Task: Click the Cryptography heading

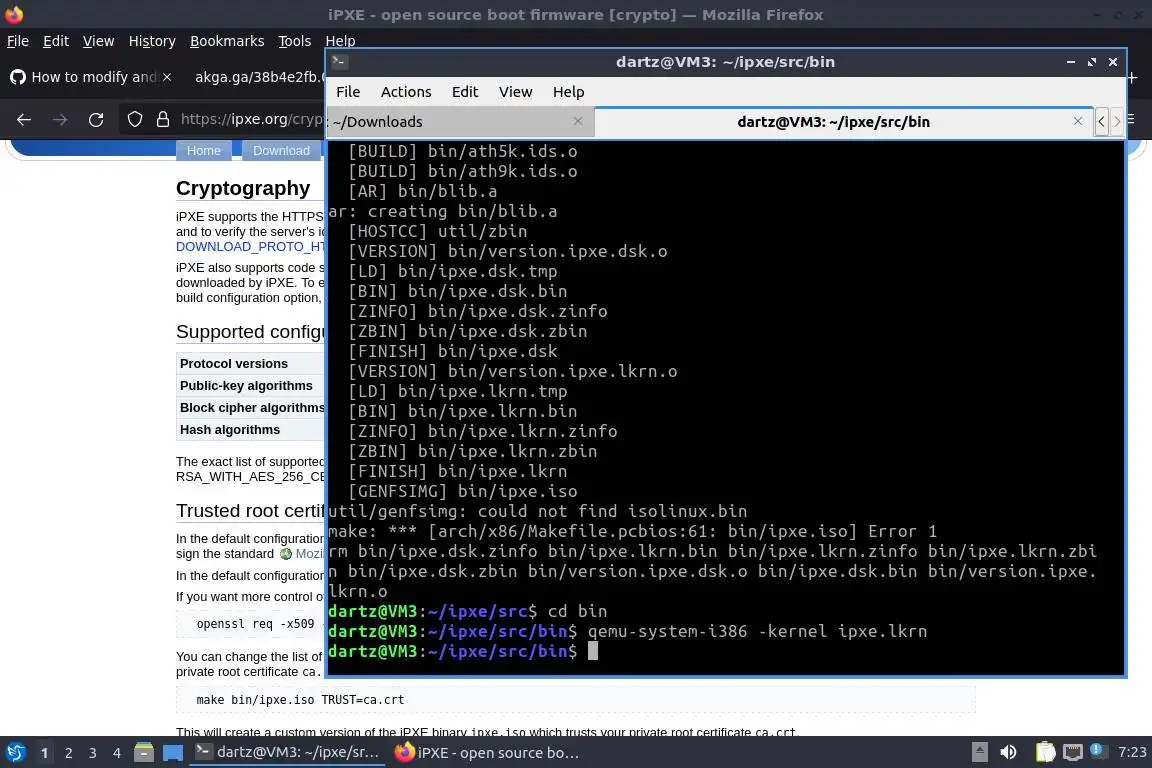Action: click(x=243, y=188)
